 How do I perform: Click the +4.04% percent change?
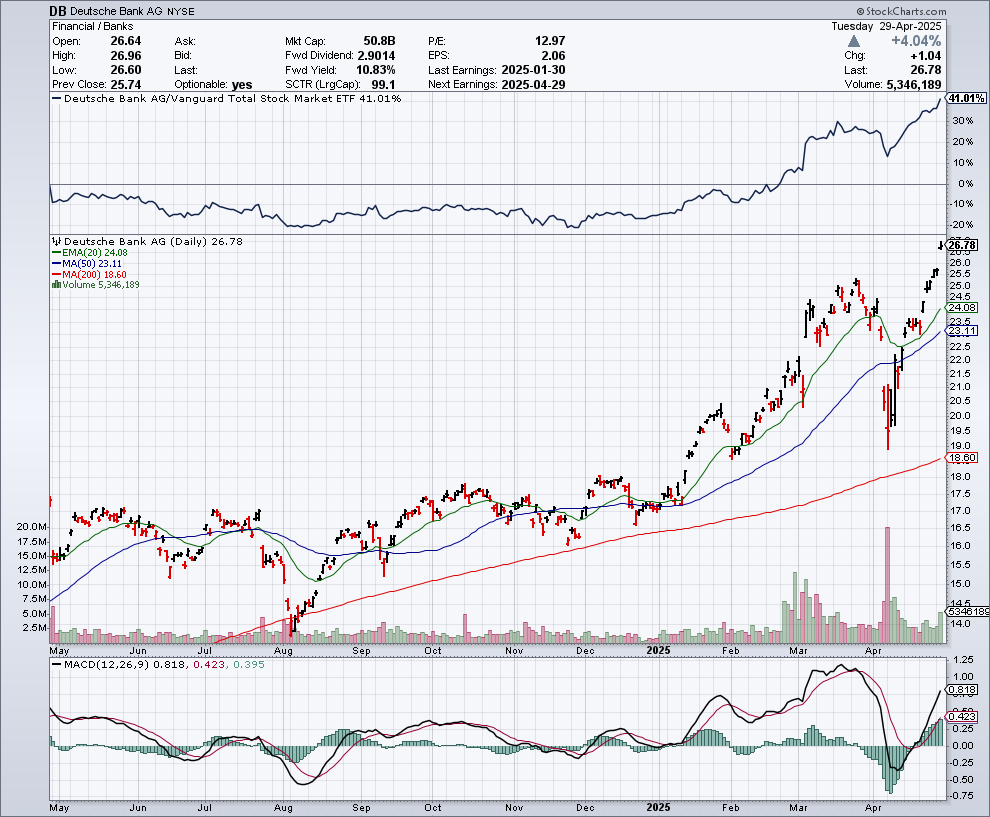tap(916, 41)
